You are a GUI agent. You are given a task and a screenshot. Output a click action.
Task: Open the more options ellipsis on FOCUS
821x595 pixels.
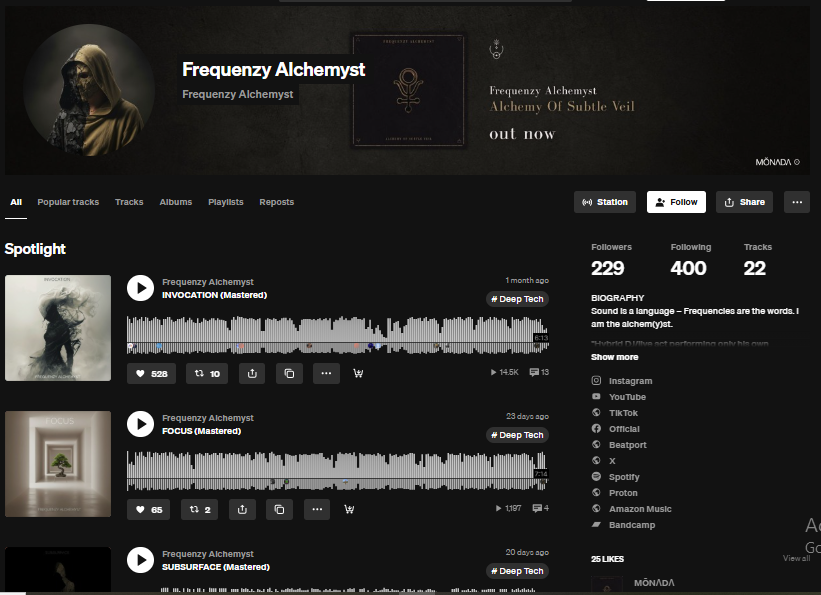click(x=317, y=509)
